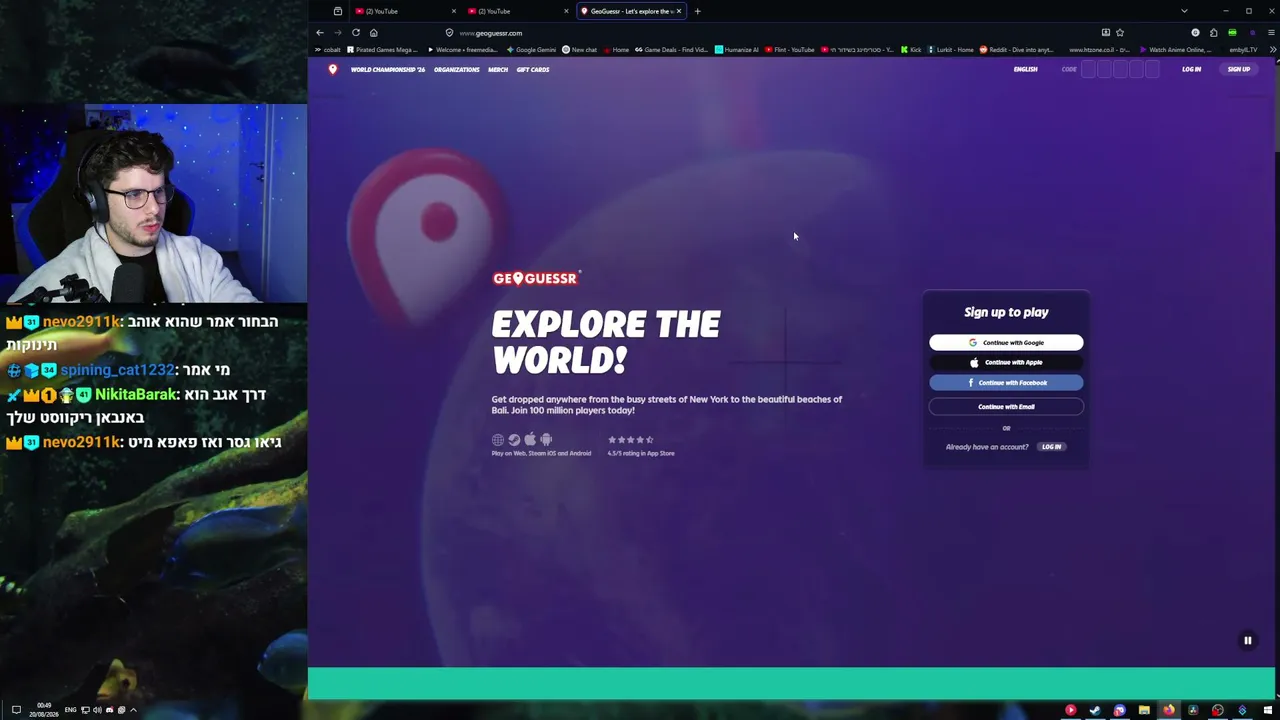The width and height of the screenshot is (1280, 720).
Task: Open the Google Gemini bookmark
Action: 531,50
